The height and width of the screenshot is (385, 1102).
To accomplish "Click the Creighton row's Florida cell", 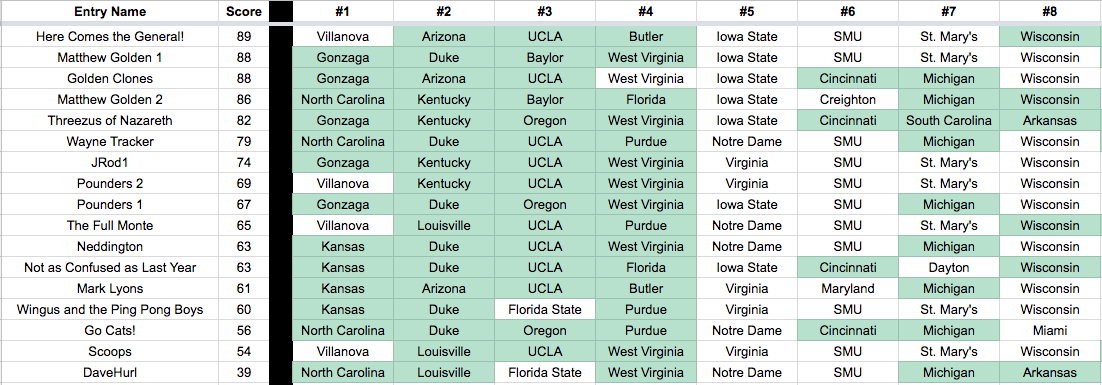I will pos(646,100).
